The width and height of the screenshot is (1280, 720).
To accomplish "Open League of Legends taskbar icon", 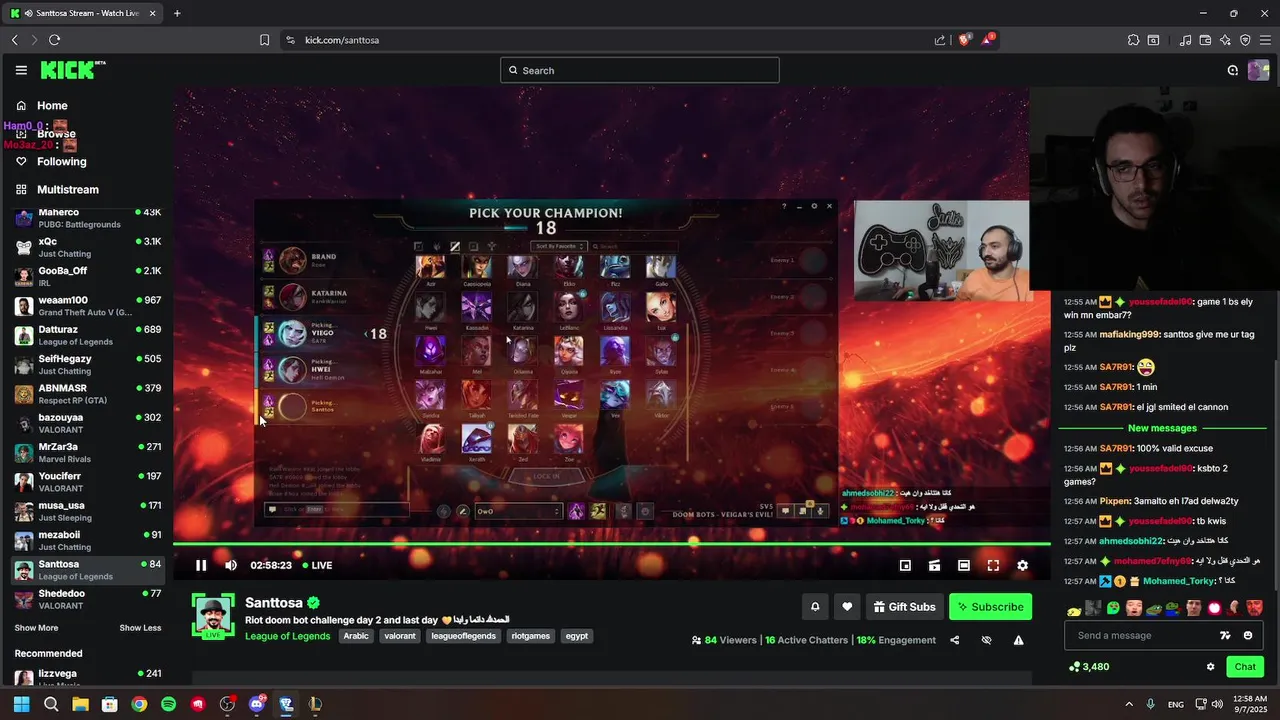I will tap(315, 704).
